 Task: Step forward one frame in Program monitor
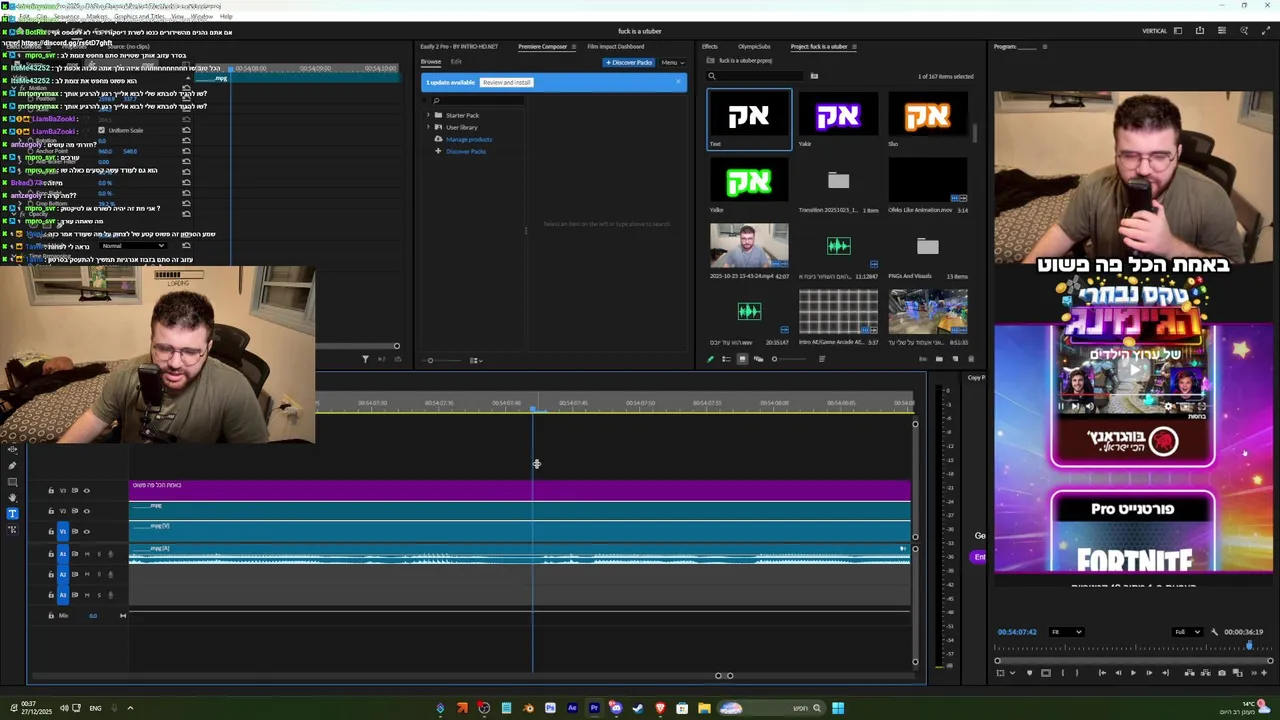tap(1149, 673)
